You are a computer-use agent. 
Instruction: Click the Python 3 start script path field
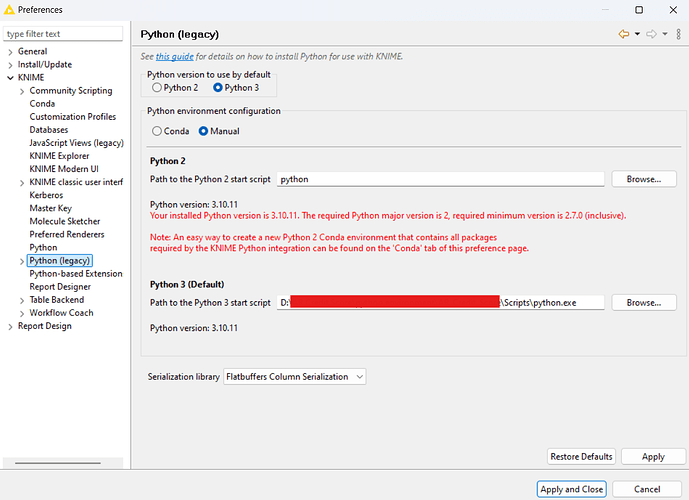440,303
